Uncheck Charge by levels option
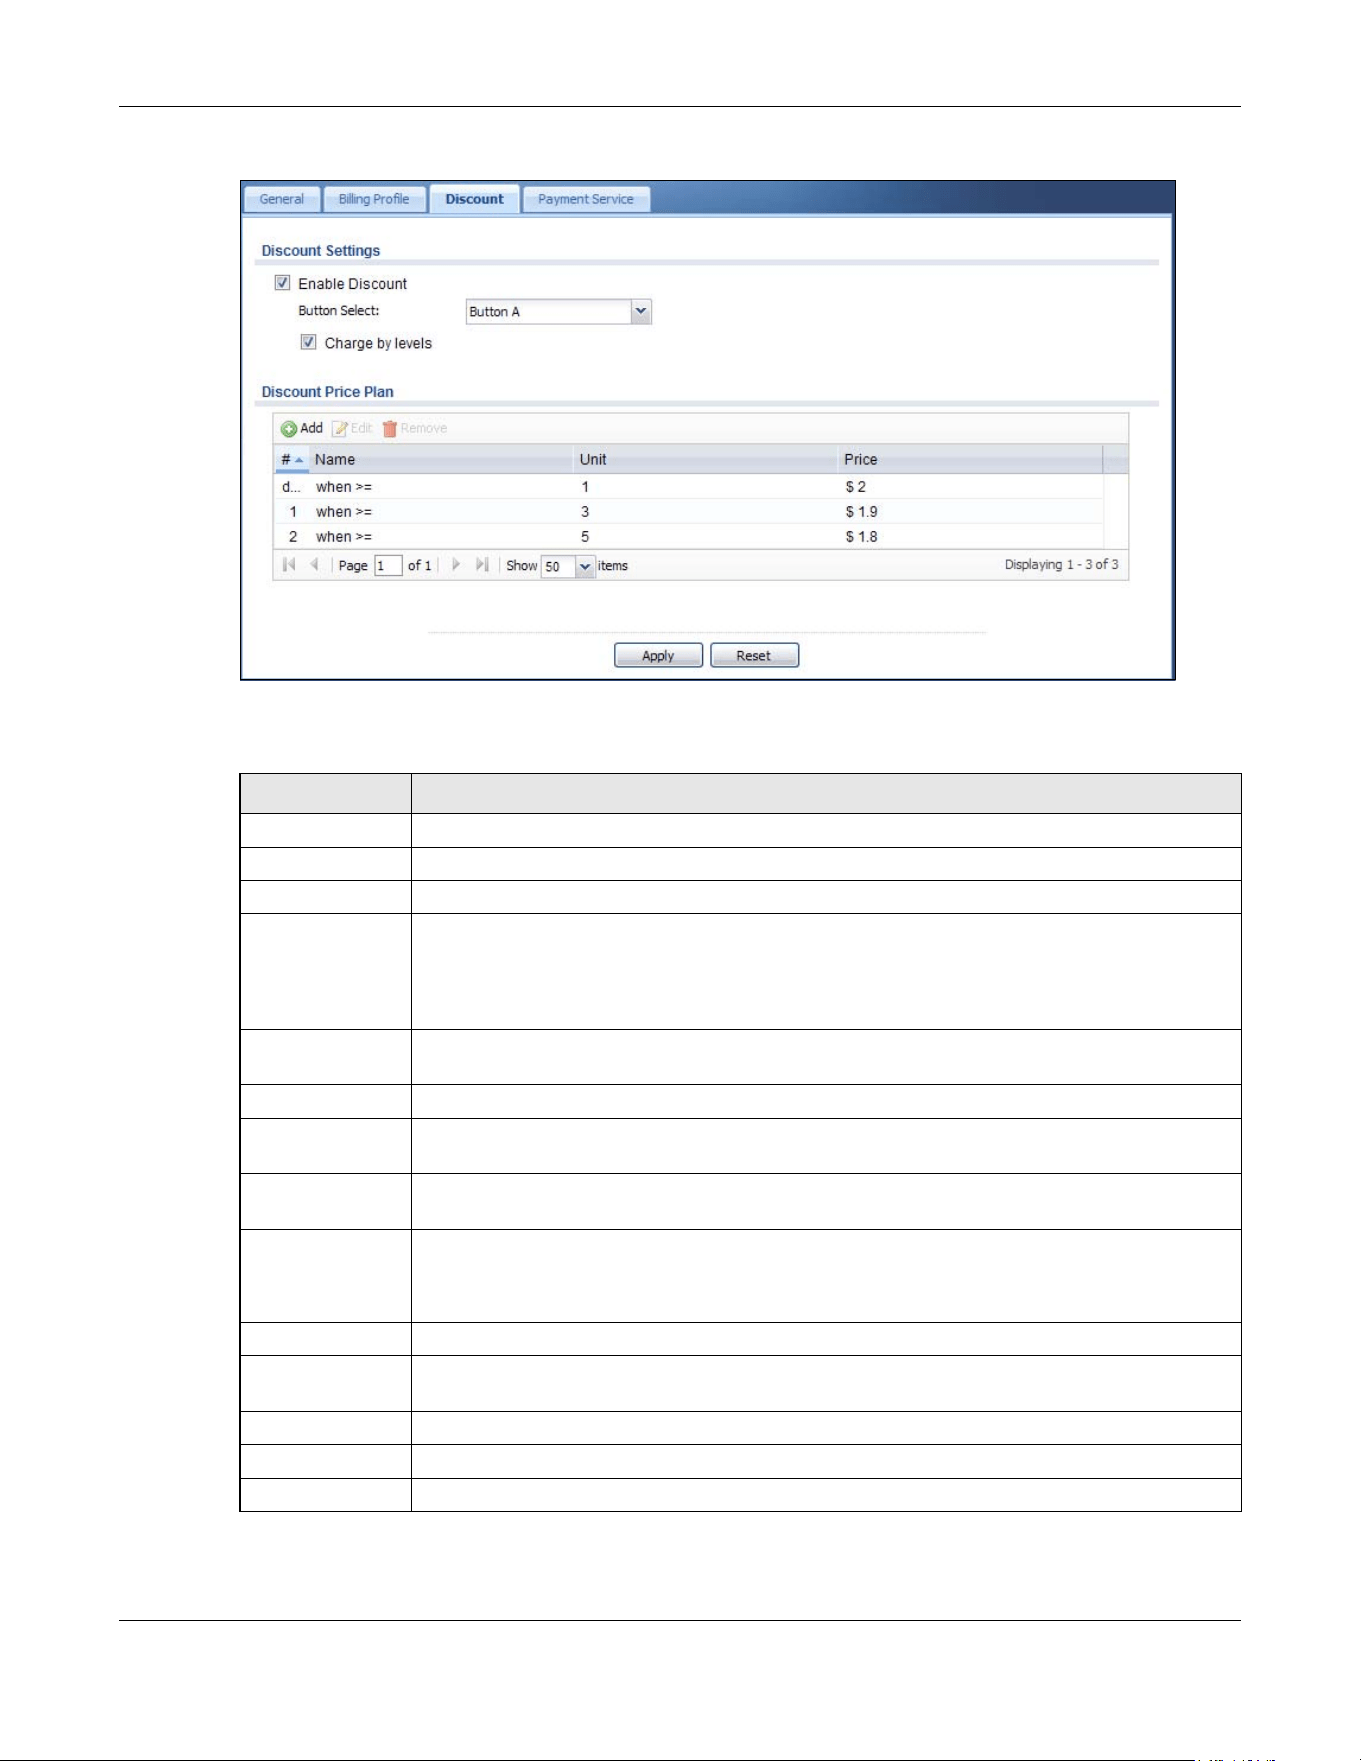 [309, 342]
